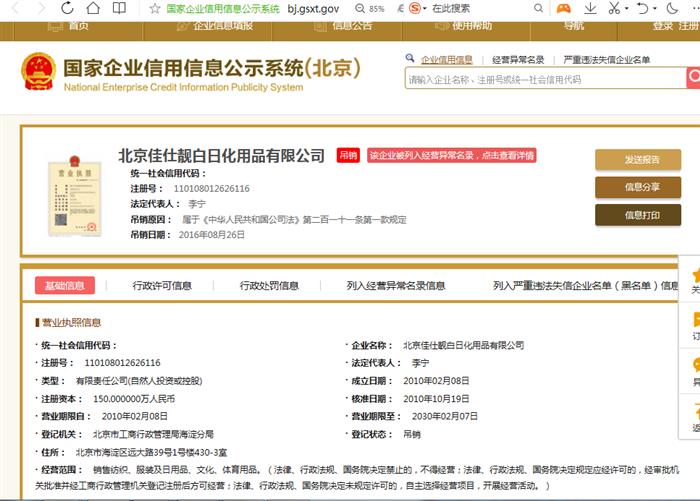
Task: Click the red search submit button
Action: point(693,78)
